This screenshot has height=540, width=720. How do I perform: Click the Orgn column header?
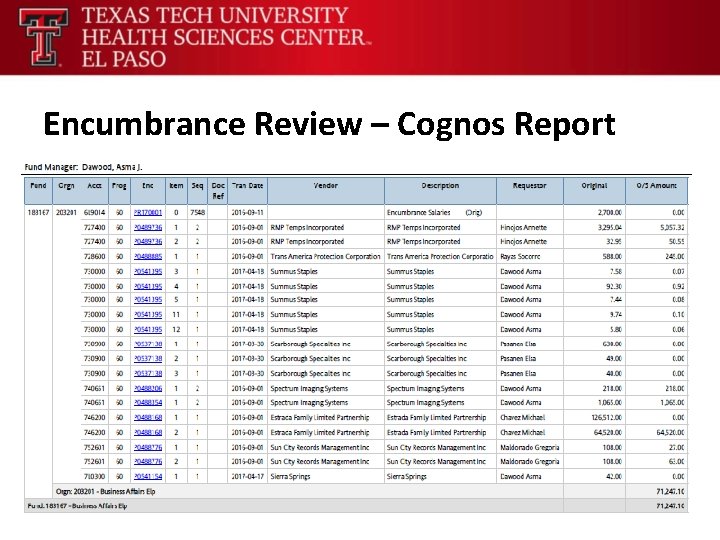pyautogui.click(x=67, y=191)
